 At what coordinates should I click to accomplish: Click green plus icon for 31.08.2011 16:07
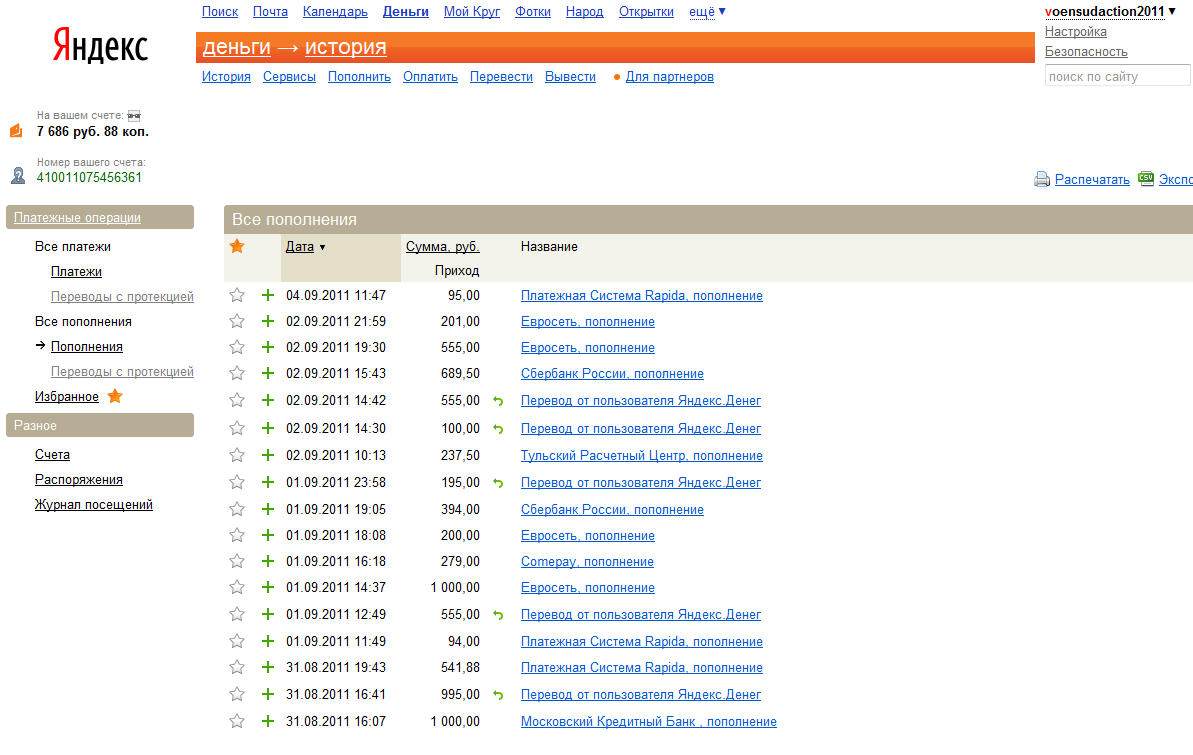[268, 721]
